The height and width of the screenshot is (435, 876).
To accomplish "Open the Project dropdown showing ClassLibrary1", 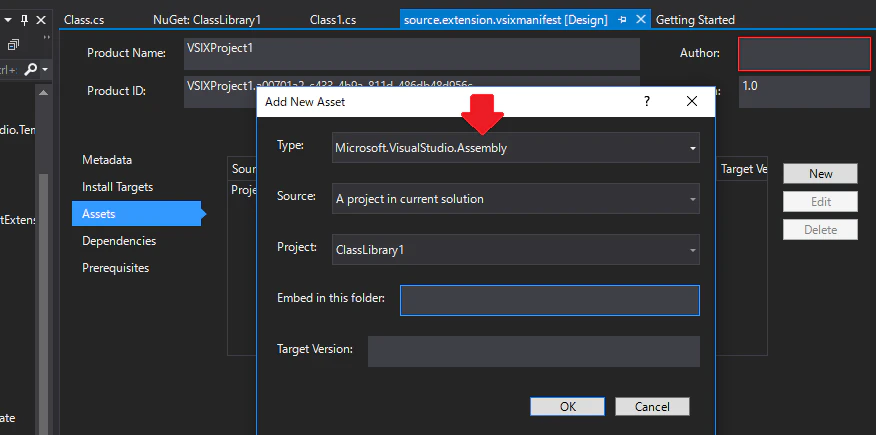I will tap(515, 250).
